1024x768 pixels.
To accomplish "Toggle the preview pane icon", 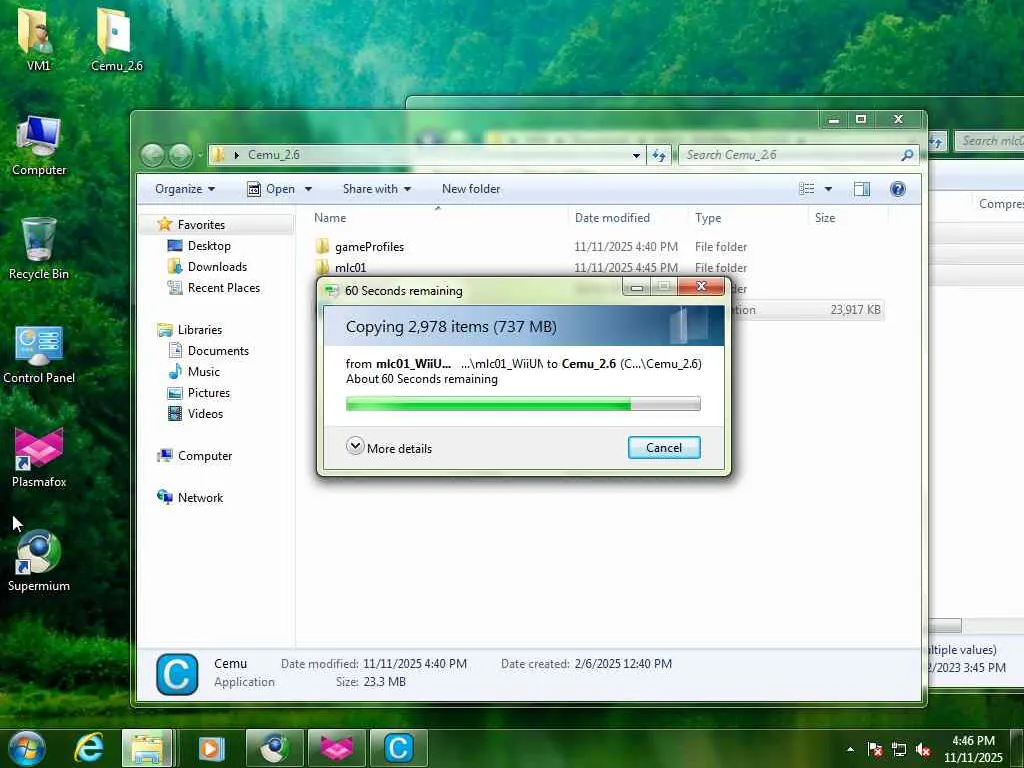I will (x=861, y=189).
